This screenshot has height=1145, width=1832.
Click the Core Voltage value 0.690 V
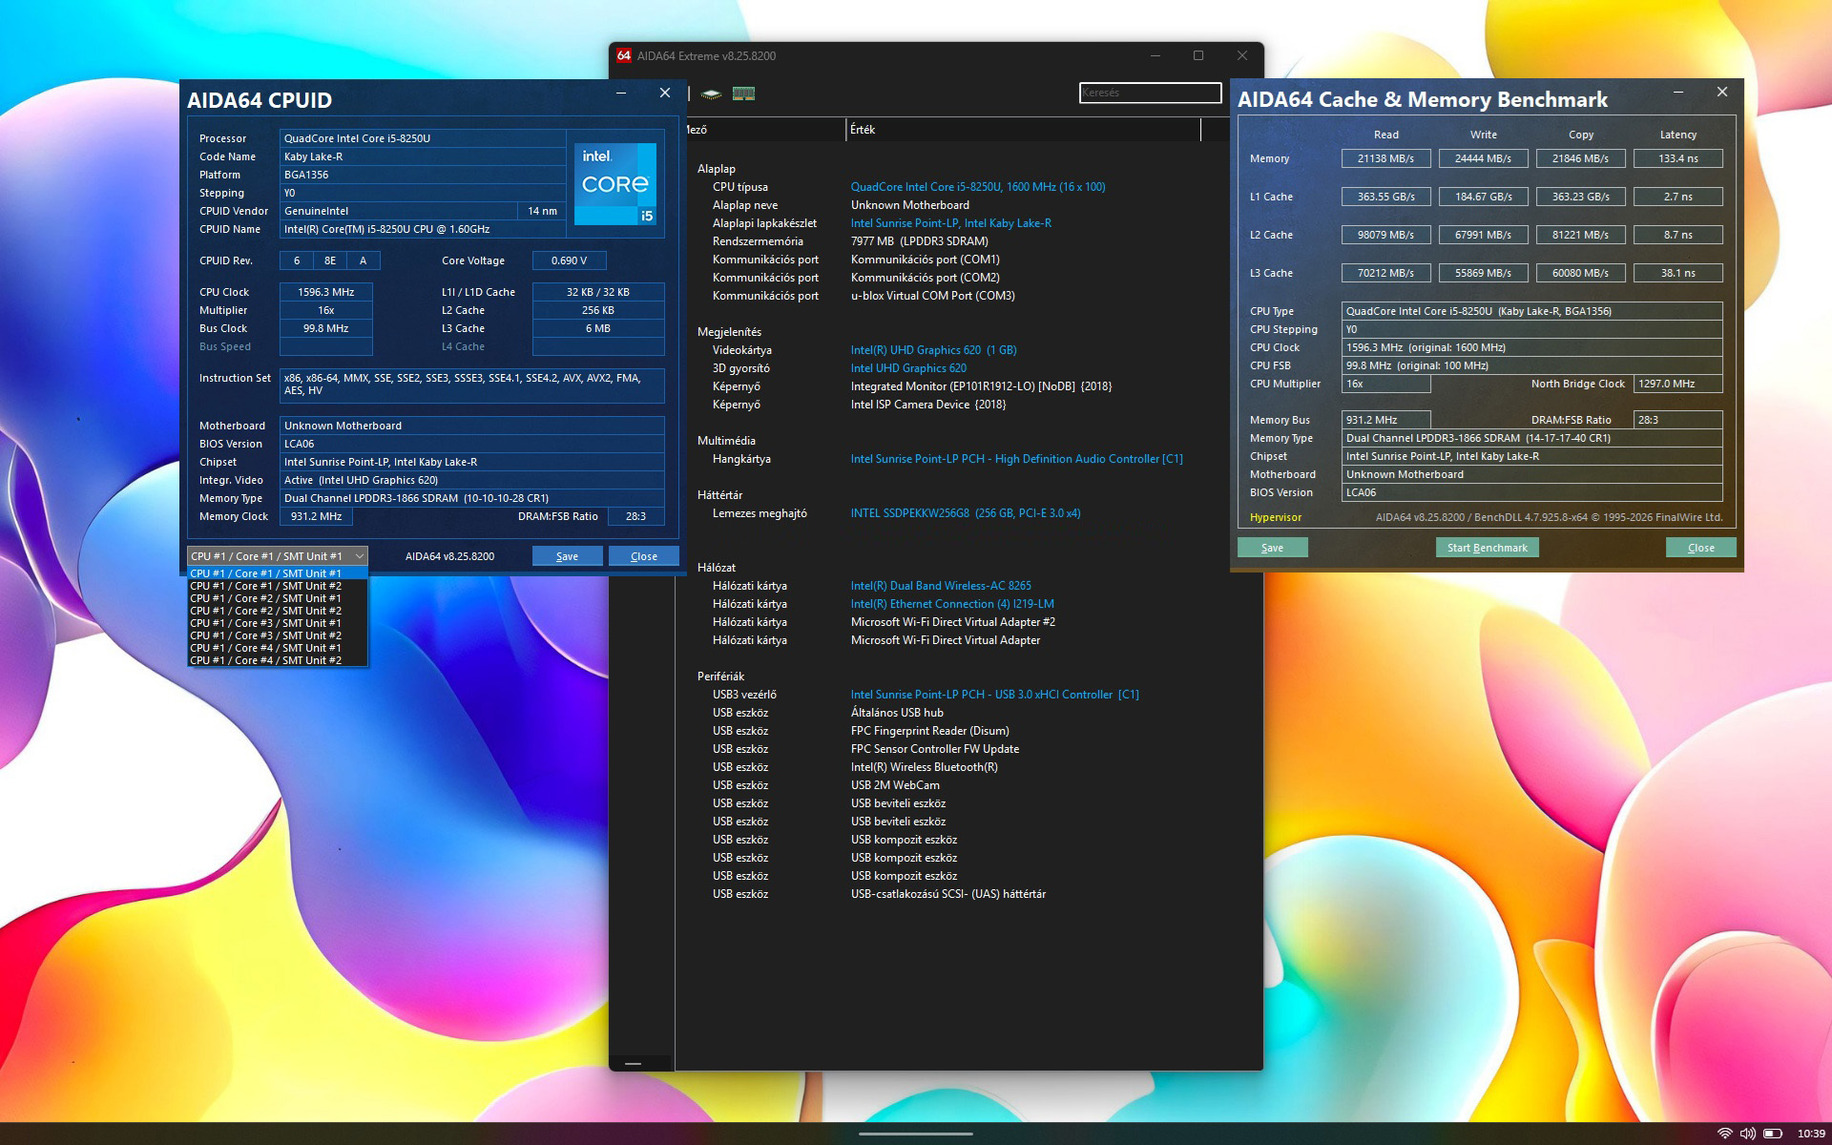(x=569, y=261)
